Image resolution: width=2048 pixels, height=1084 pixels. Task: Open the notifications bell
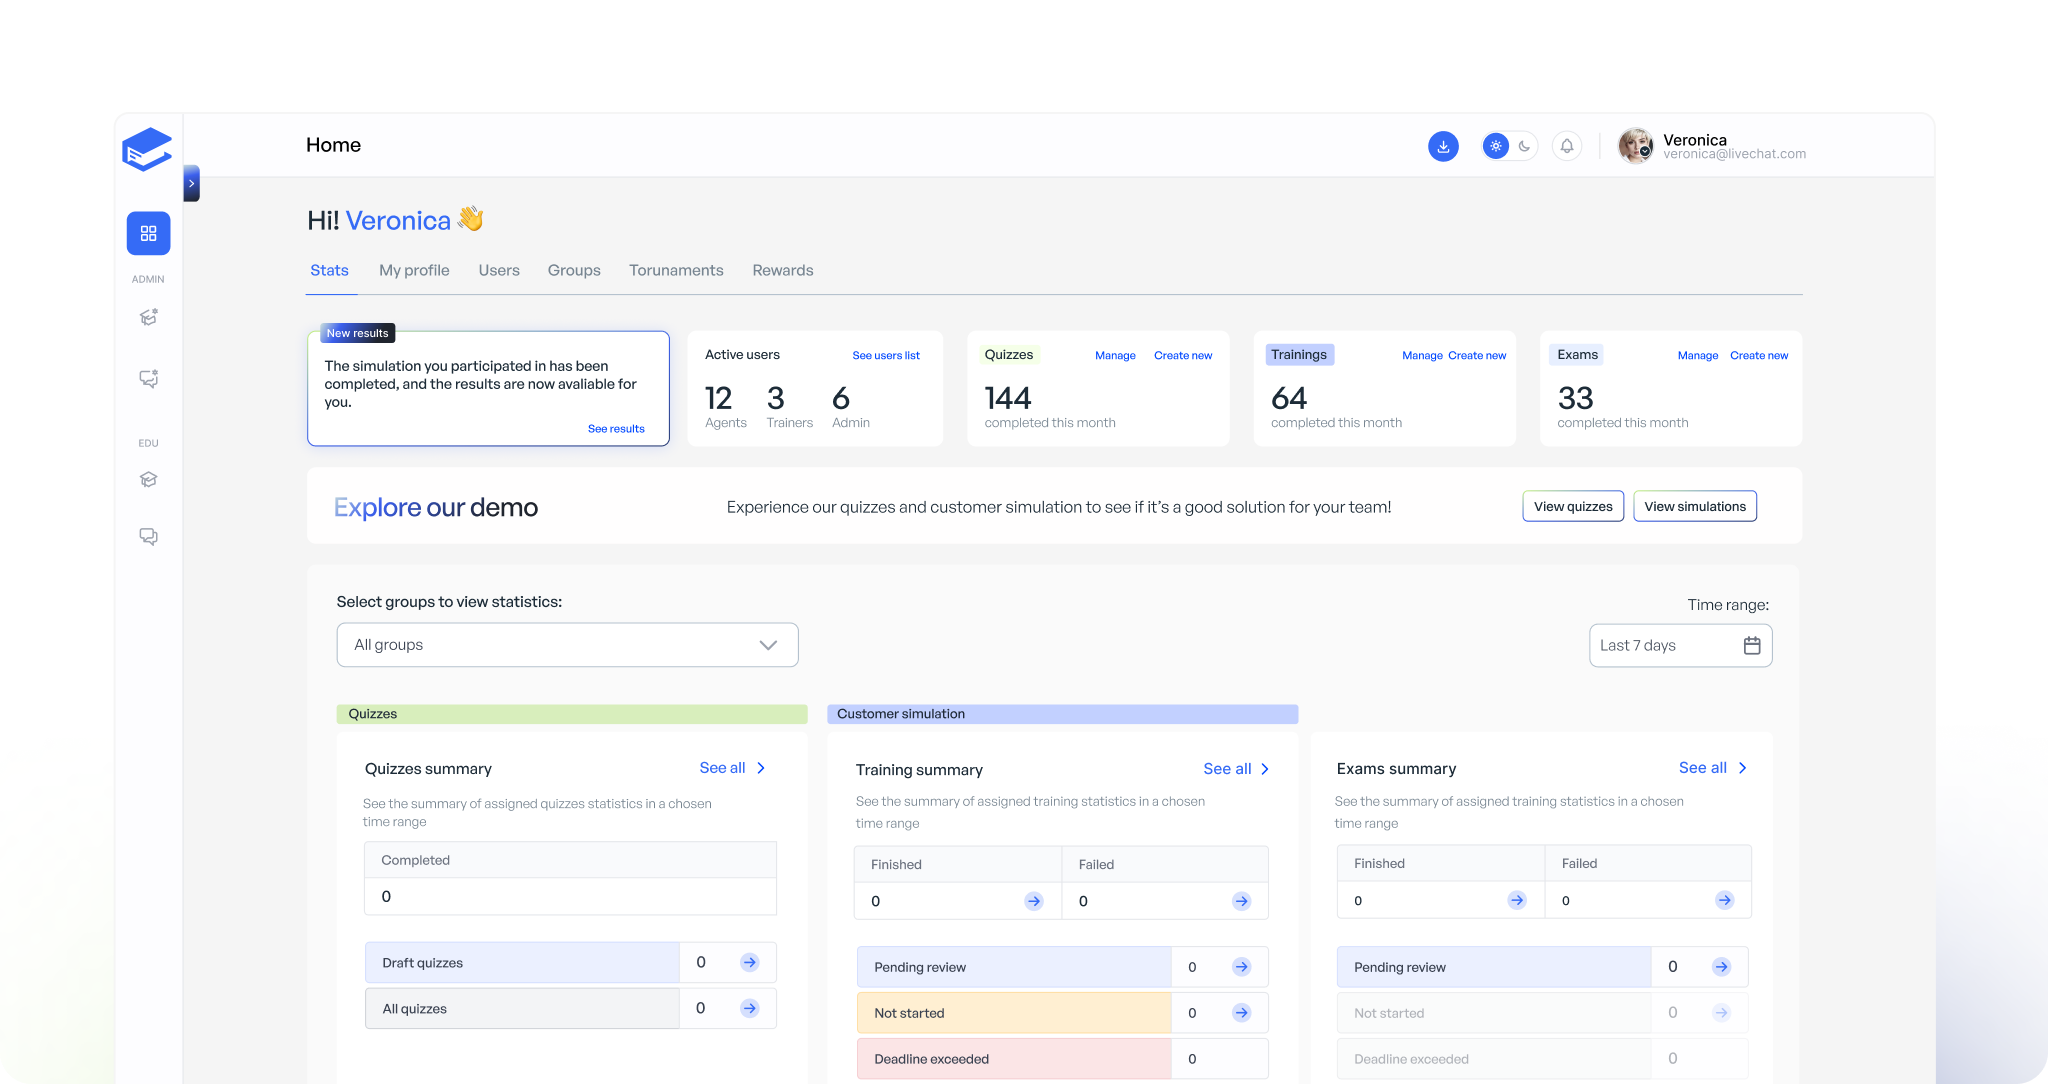(x=1567, y=146)
